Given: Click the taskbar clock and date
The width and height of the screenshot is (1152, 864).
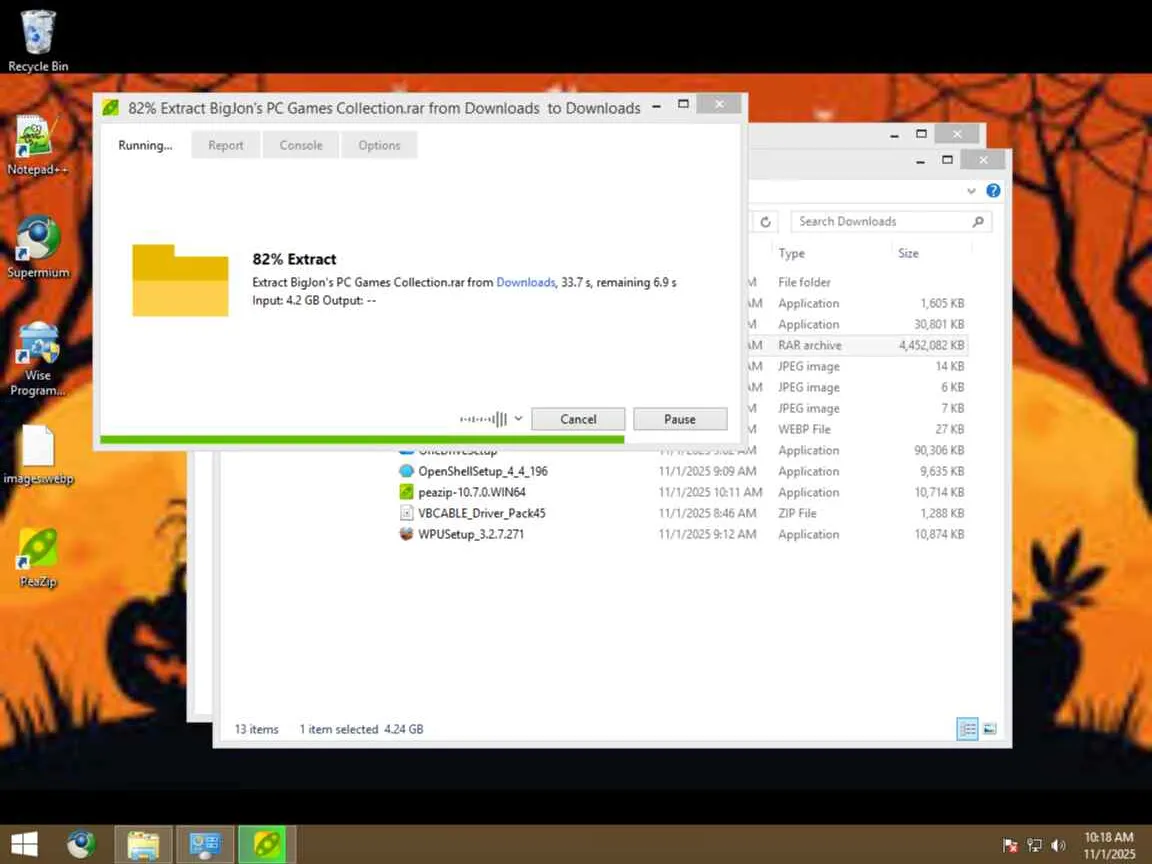Looking at the screenshot, I should [1109, 845].
